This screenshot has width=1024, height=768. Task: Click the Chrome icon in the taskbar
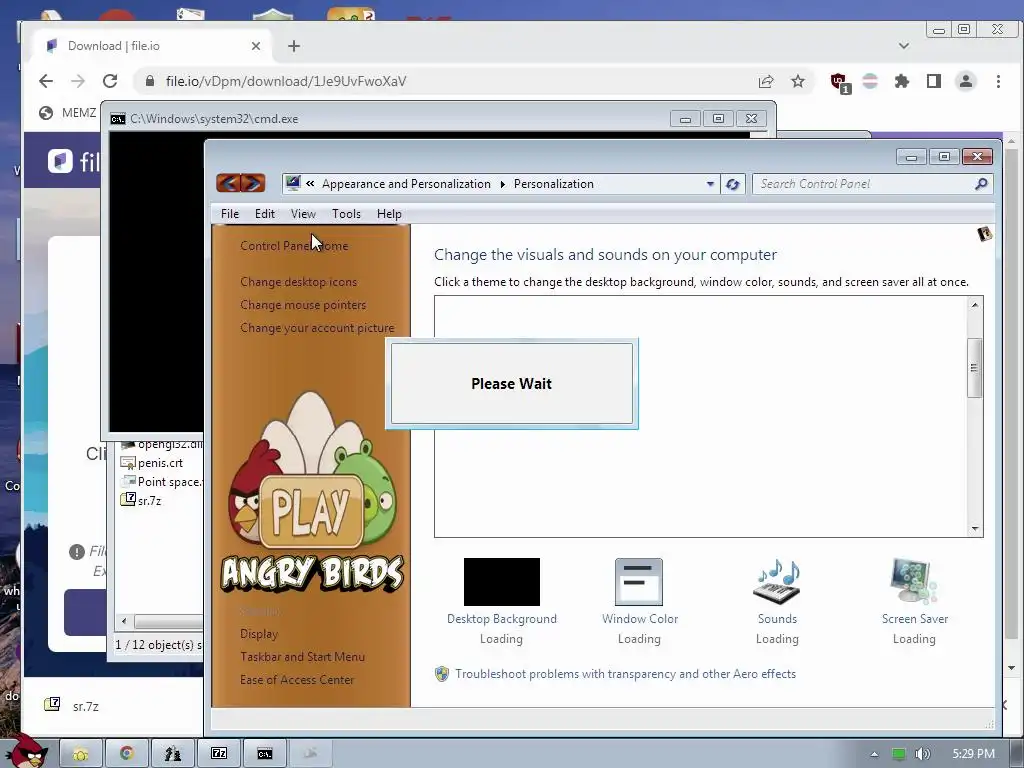127,753
